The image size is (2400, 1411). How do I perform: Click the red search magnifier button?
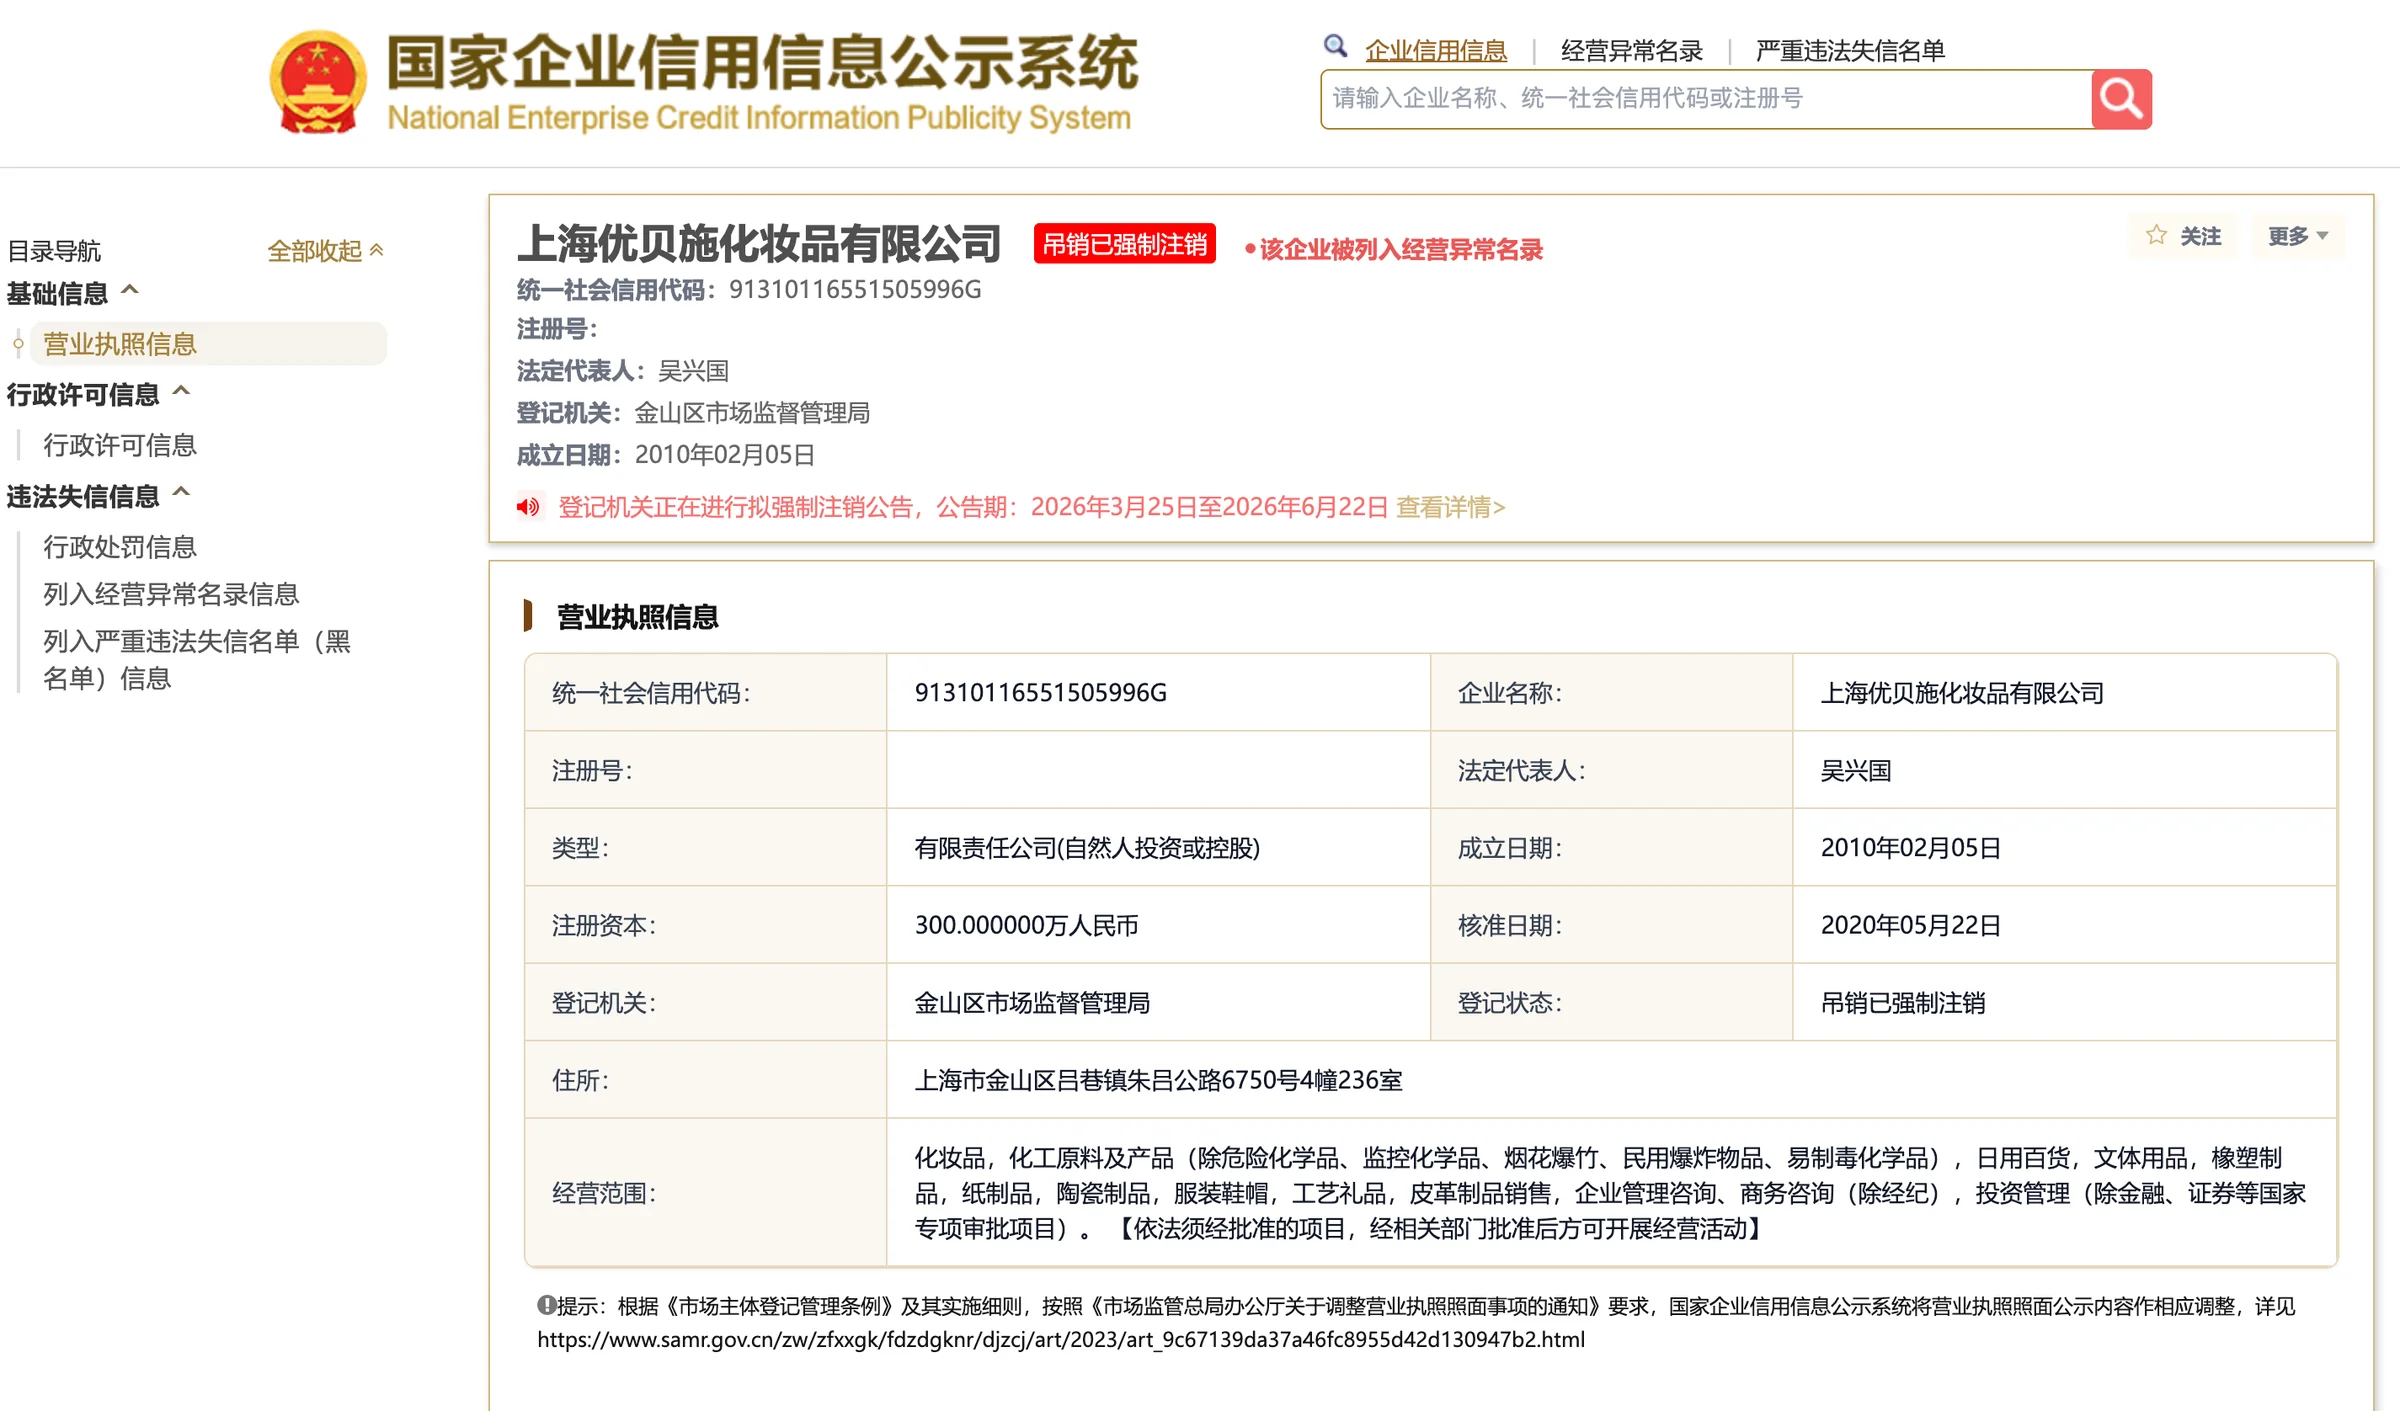(2121, 99)
